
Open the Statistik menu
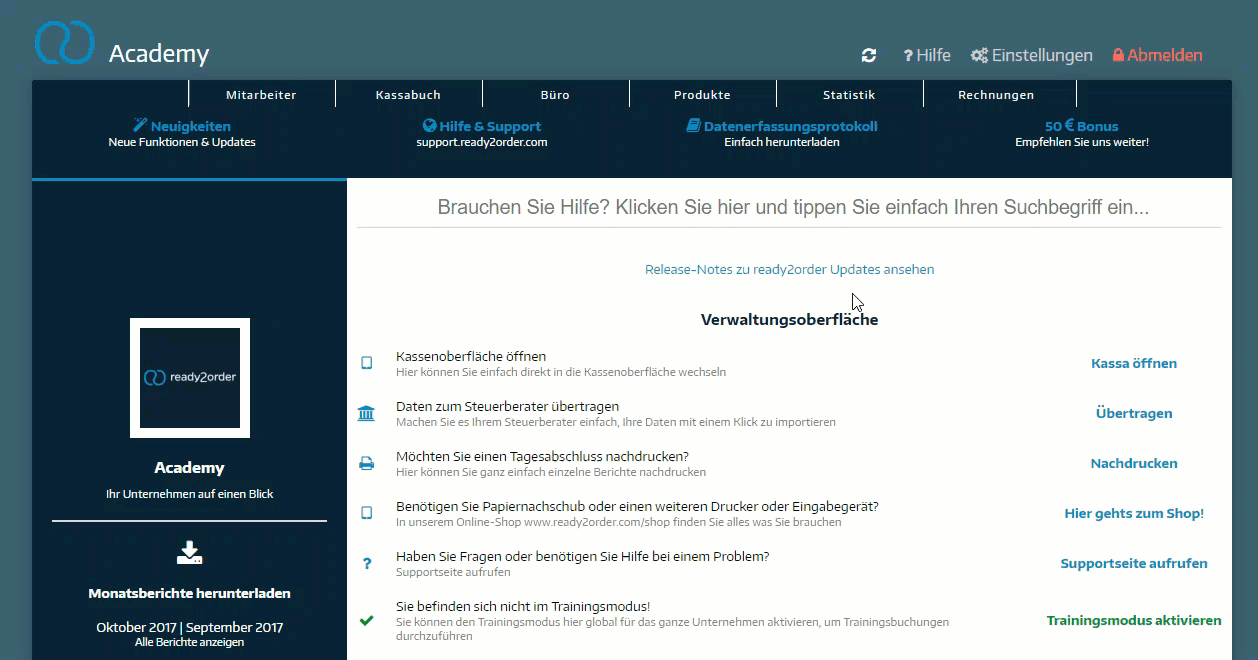pyautogui.click(x=849, y=95)
